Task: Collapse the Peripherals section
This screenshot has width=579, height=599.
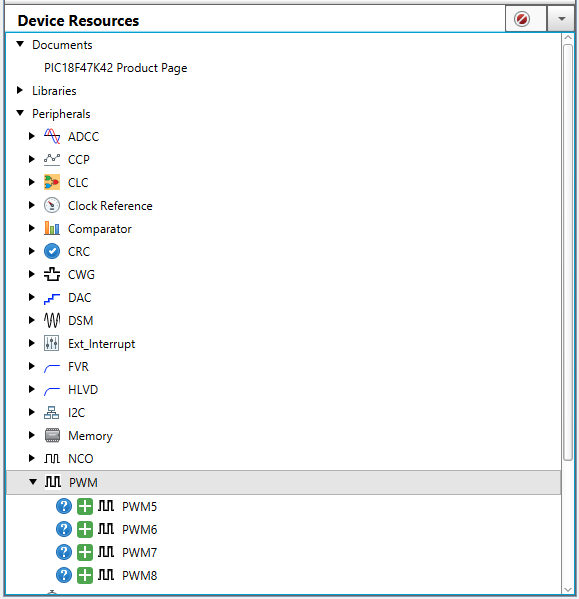Action: click(x=20, y=113)
